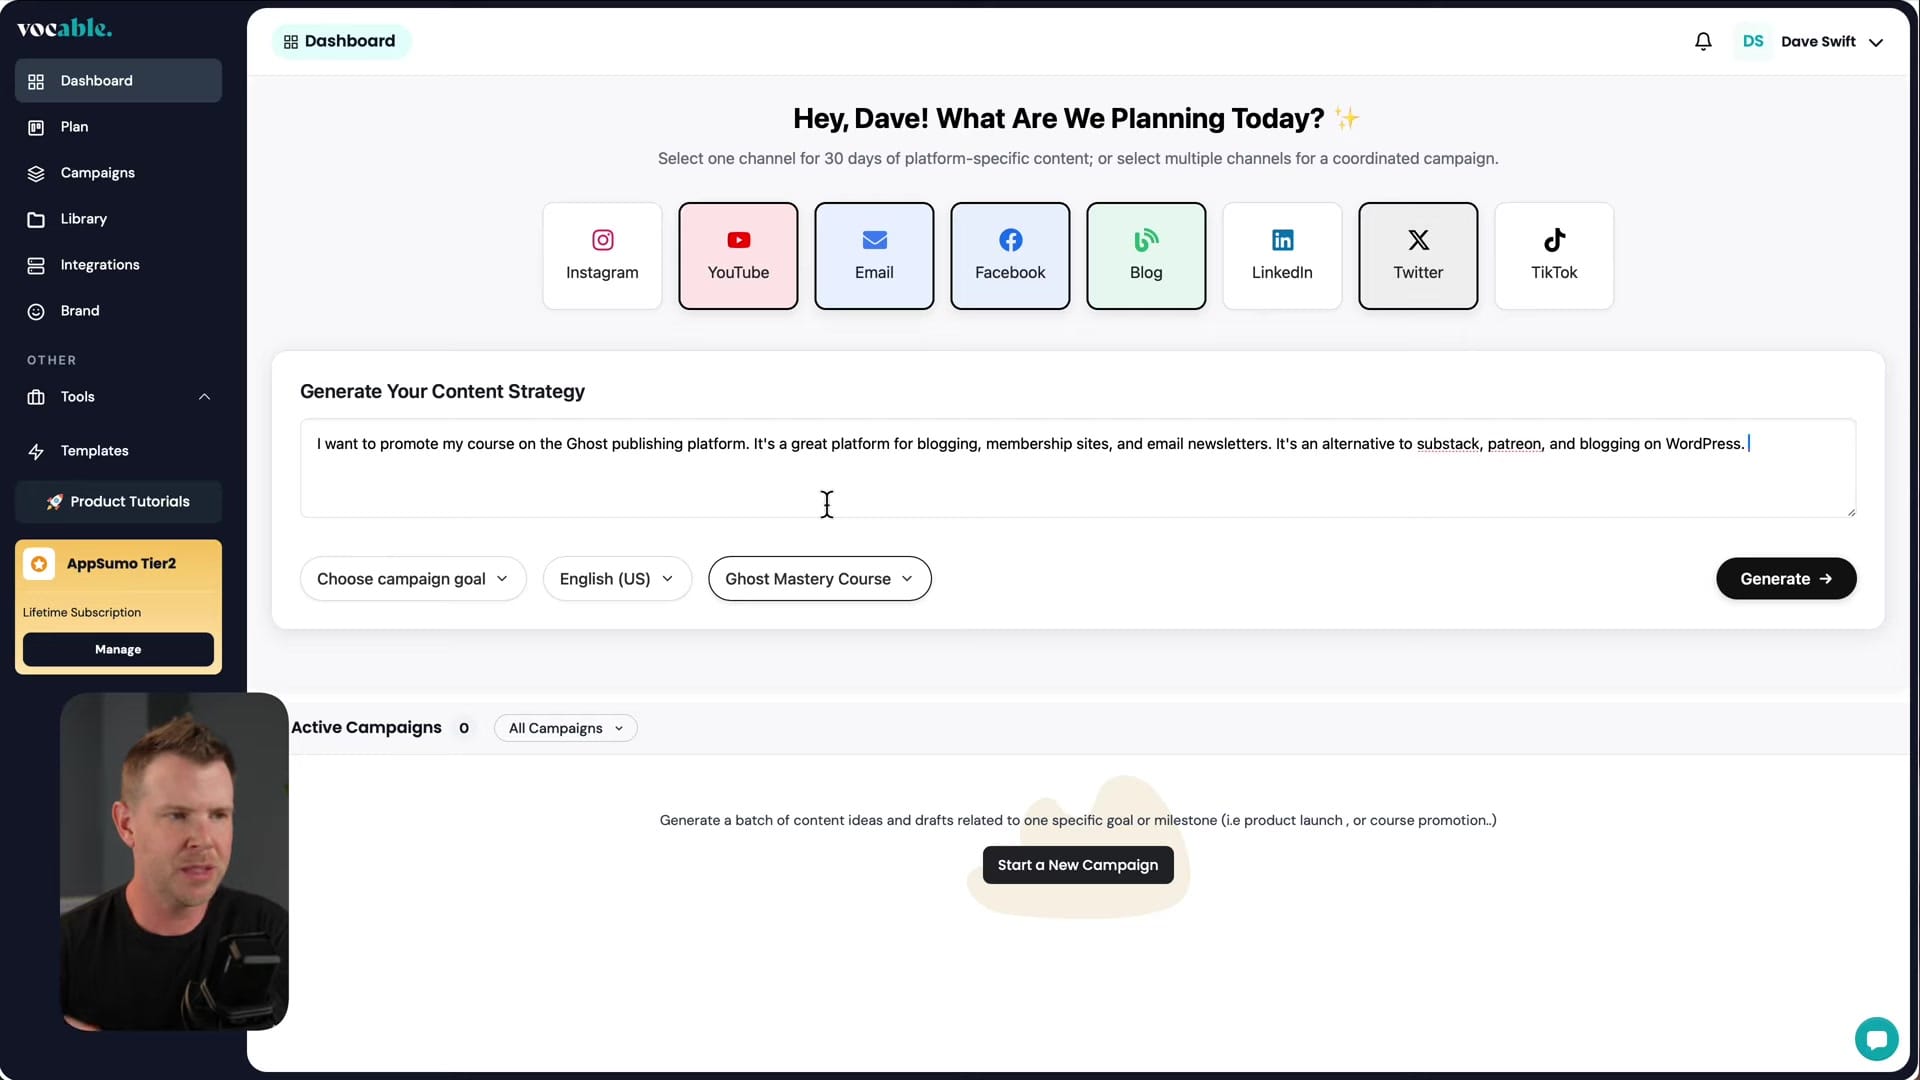Click the Lifetime Subscription label
The height and width of the screenshot is (1080, 1920).
tap(82, 612)
